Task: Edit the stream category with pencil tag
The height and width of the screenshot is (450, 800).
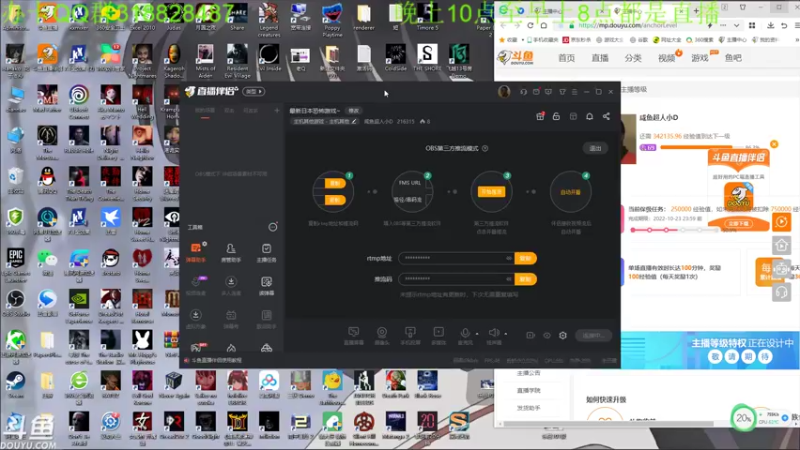Action: [325, 121]
